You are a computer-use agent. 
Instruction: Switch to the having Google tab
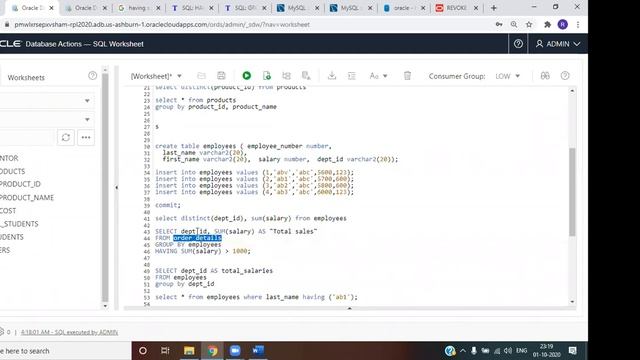click(x=138, y=8)
